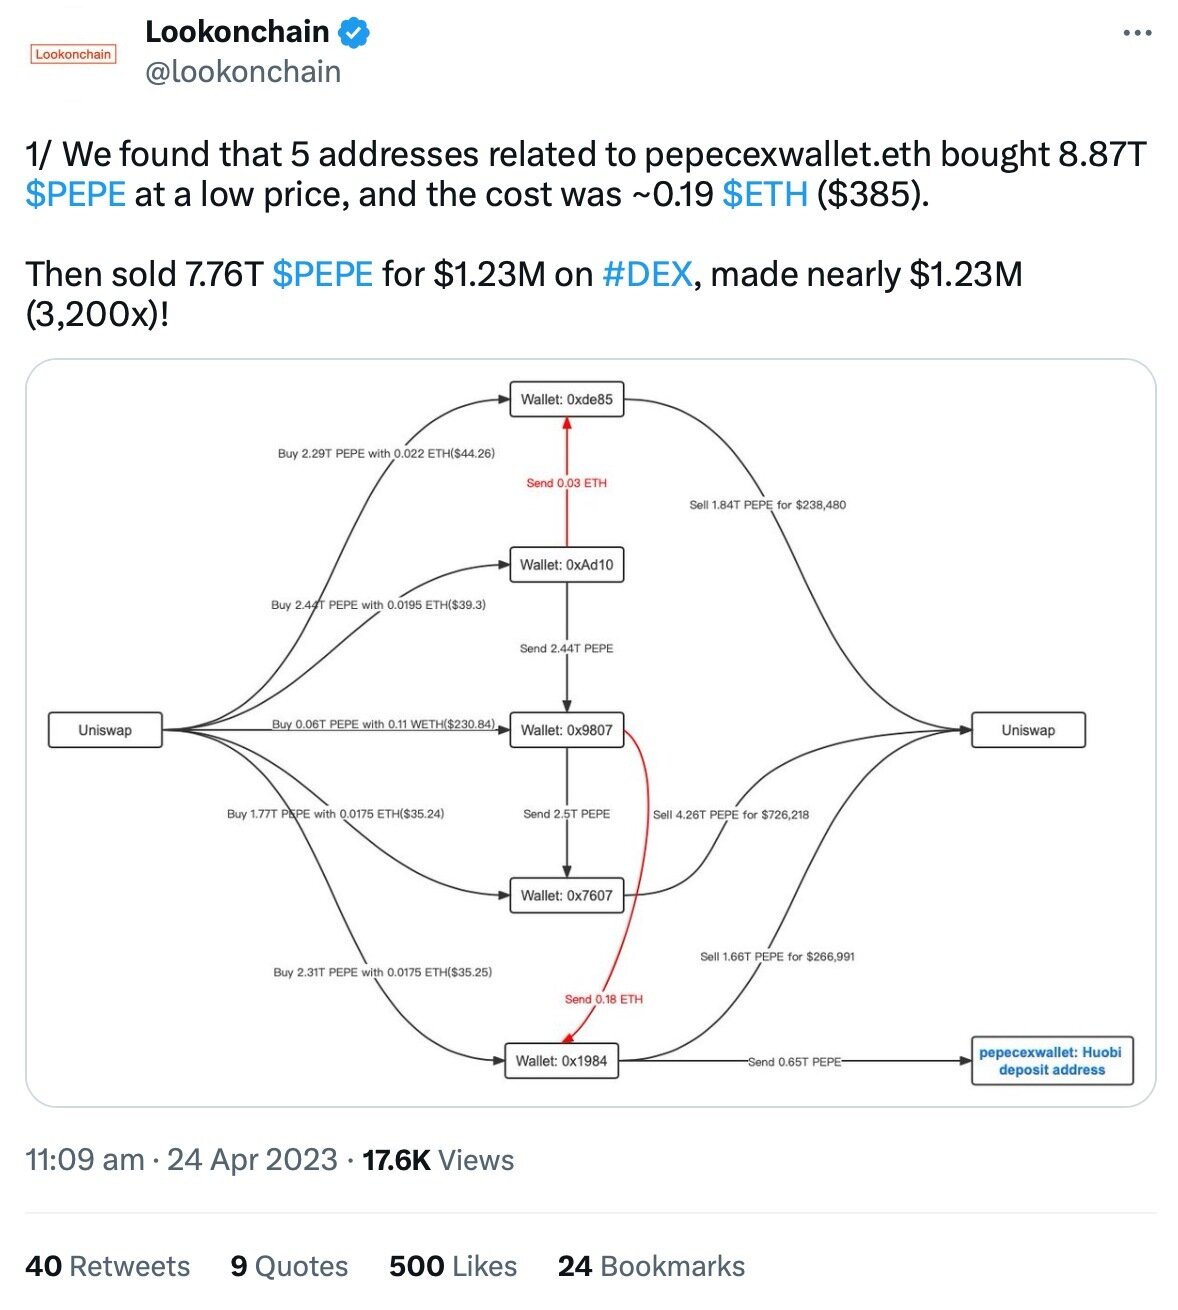1178x1310 pixels.
Task: Show the 500 Likes list
Action: [x=453, y=1266]
